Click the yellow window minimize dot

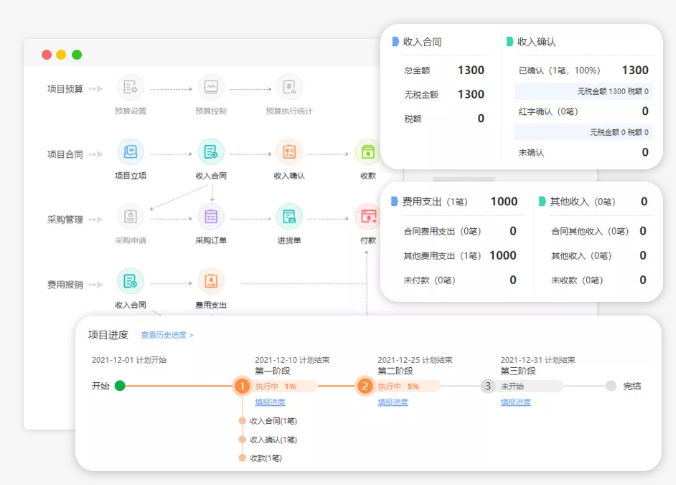[61, 55]
